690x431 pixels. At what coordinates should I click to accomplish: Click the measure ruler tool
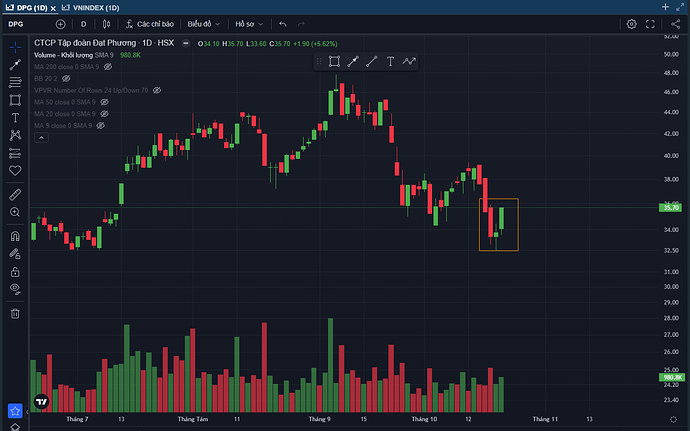click(x=15, y=194)
